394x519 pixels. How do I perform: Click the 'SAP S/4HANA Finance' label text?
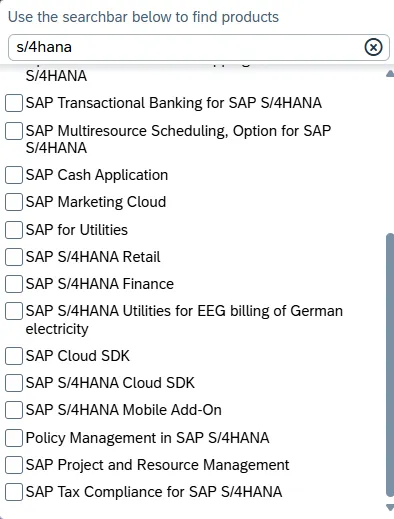coord(100,284)
